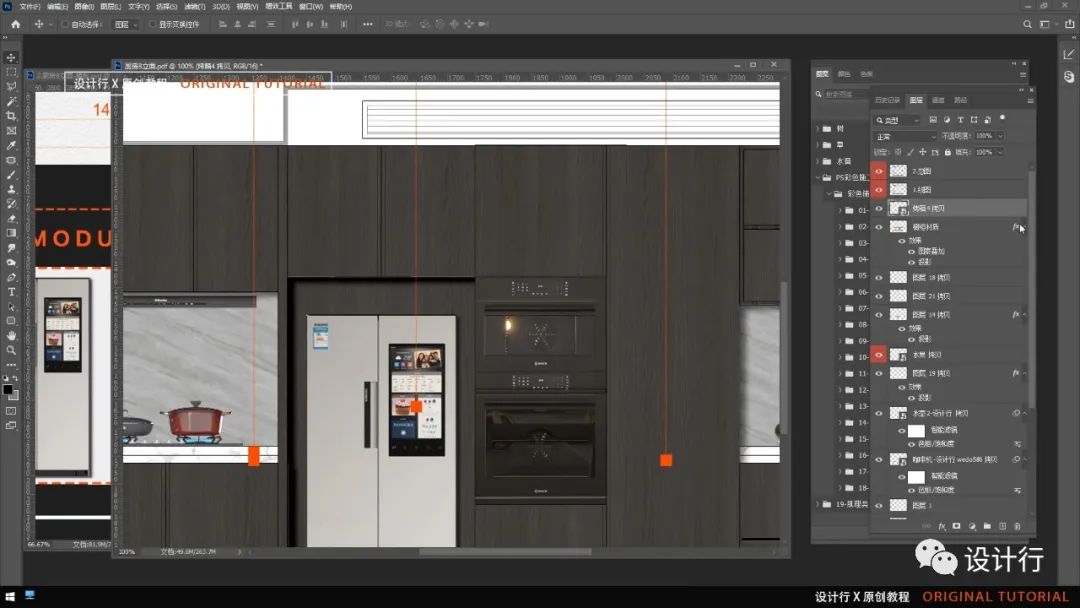Hide the 图层 14 拷贝 layer
The width and height of the screenshot is (1080, 608).
pyautogui.click(x=879, y=315)
